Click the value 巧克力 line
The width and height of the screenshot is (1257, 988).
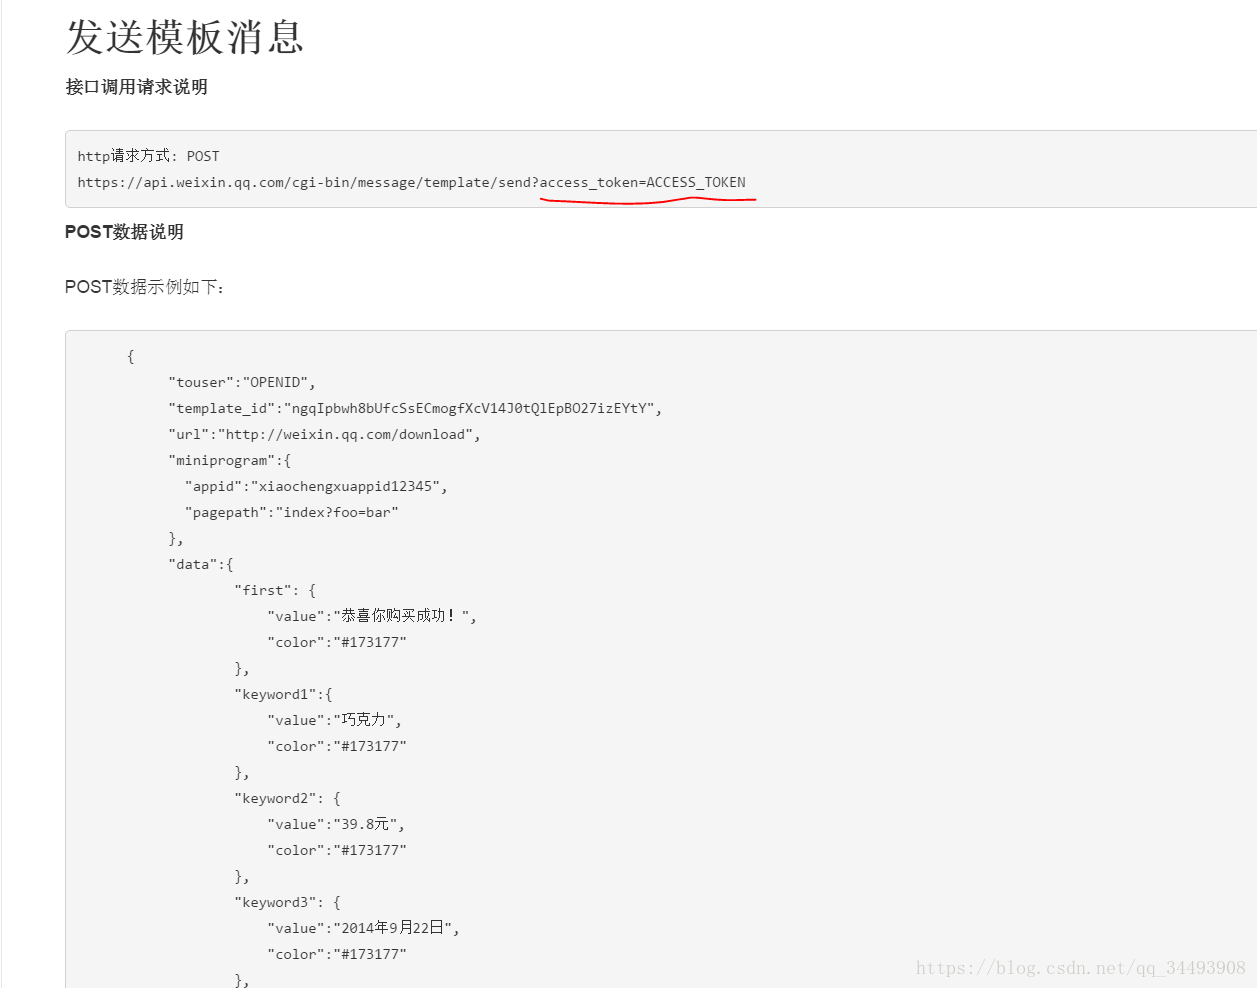point(334,720)
